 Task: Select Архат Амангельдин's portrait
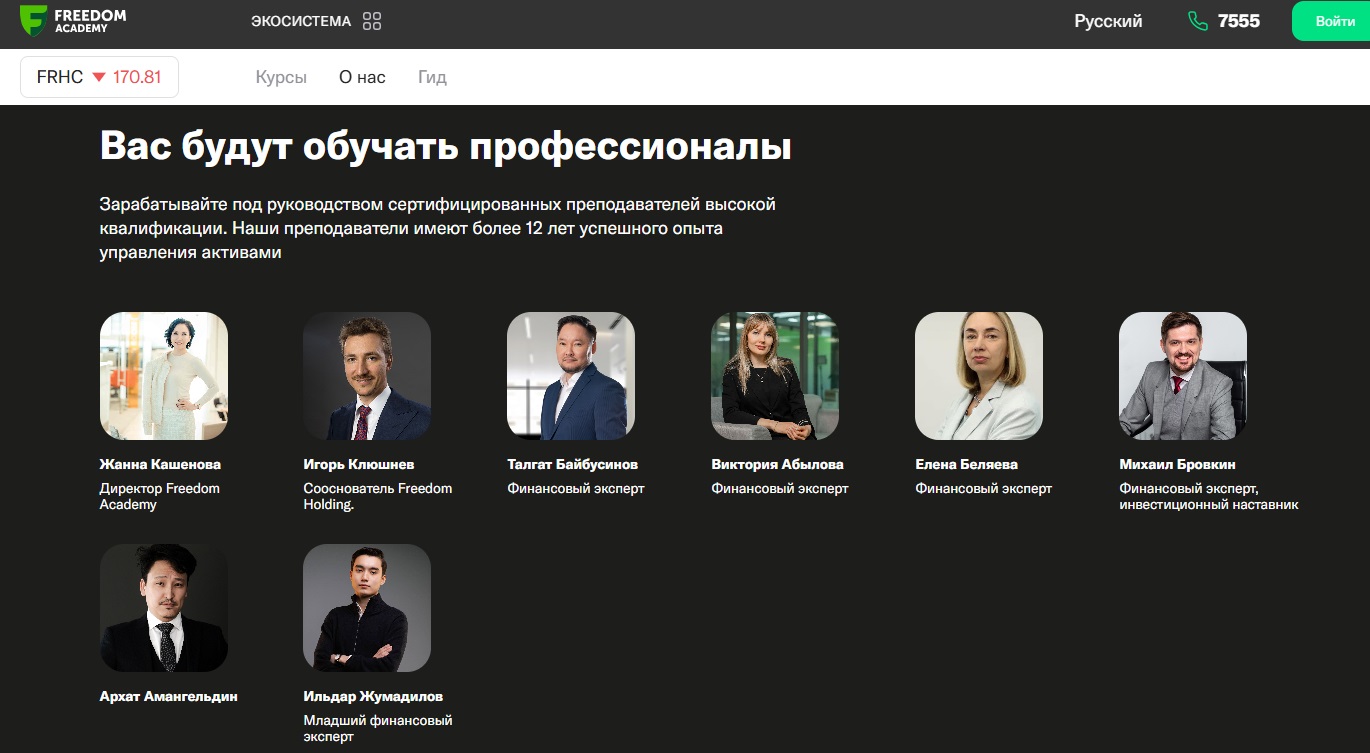pyautogui.click(x=163, y=608)
